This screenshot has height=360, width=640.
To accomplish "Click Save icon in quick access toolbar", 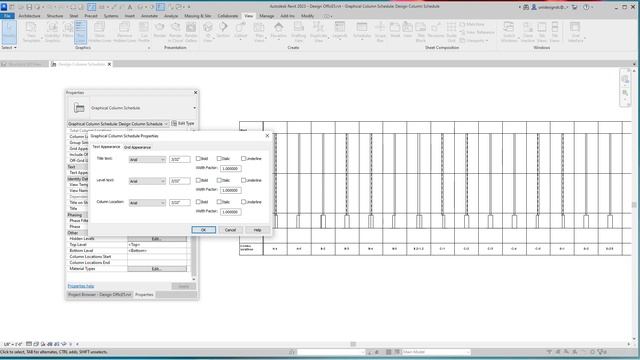I will point(29,7).
